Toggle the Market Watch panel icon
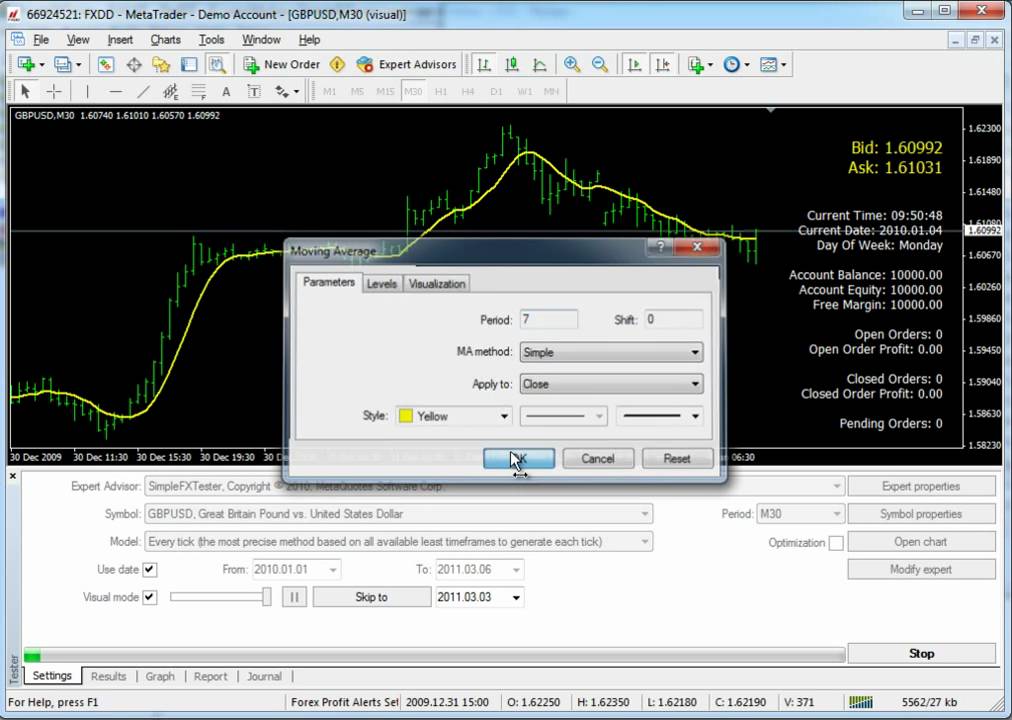The height and width of the screenshot is (720, 1012). [x=106, y=65]
